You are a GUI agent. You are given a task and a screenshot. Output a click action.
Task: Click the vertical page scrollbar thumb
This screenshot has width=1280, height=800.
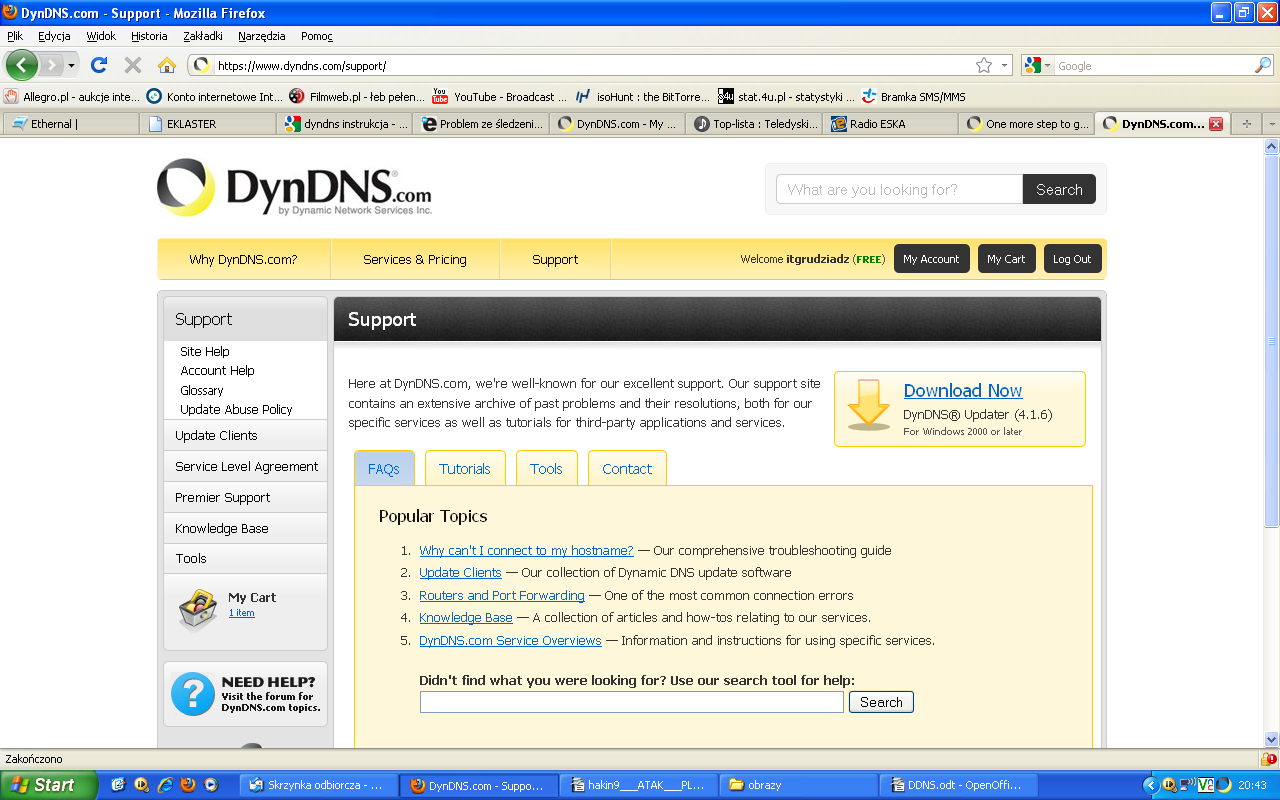1272,340
